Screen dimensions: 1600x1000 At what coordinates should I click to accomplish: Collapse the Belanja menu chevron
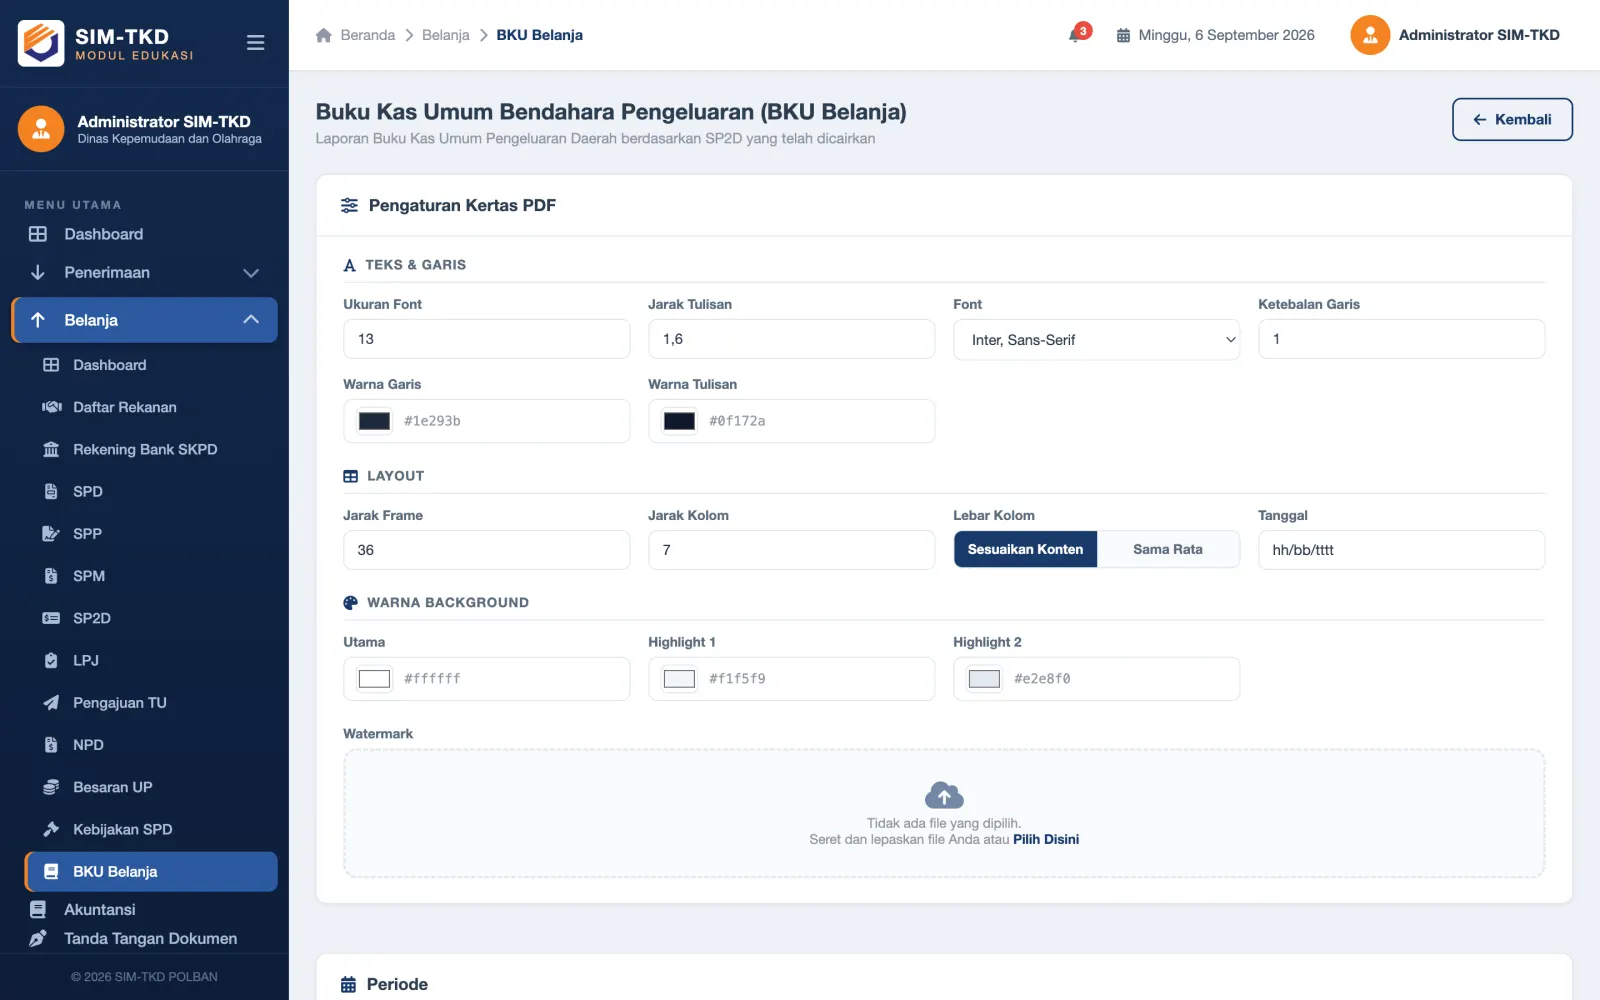(x=251, y=320)
